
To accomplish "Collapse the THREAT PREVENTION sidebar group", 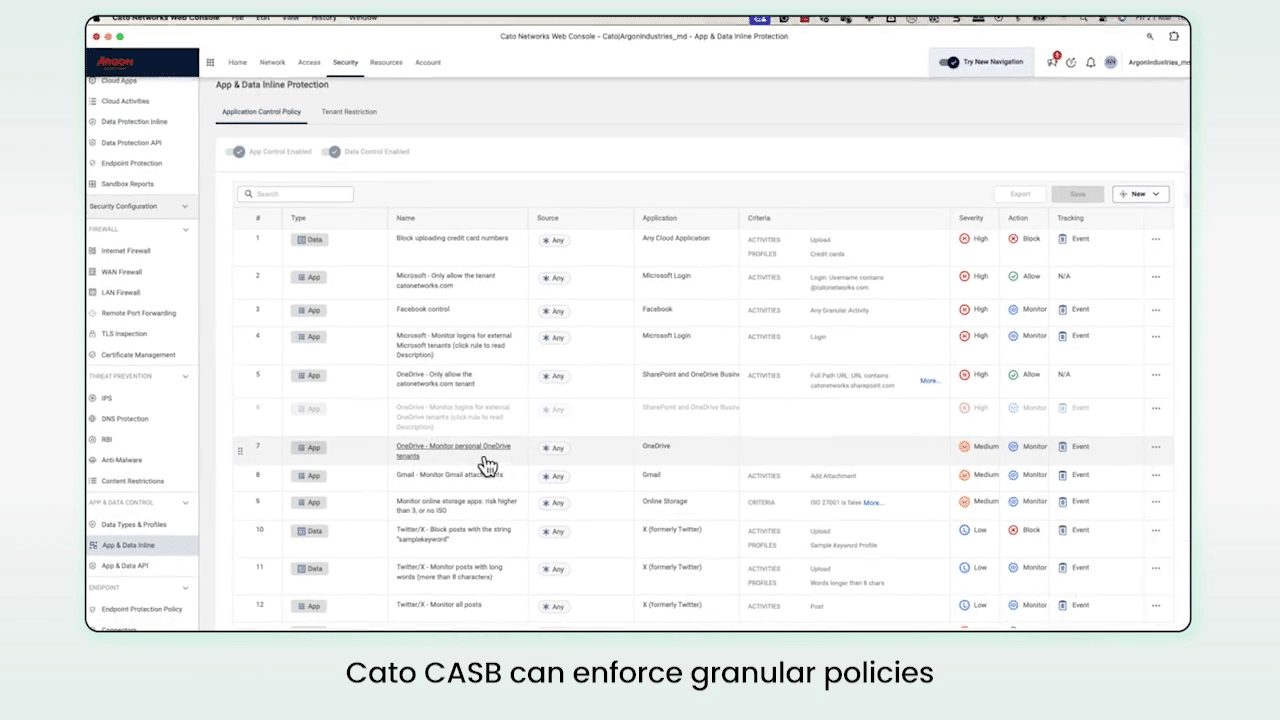I will pos(185,377).
